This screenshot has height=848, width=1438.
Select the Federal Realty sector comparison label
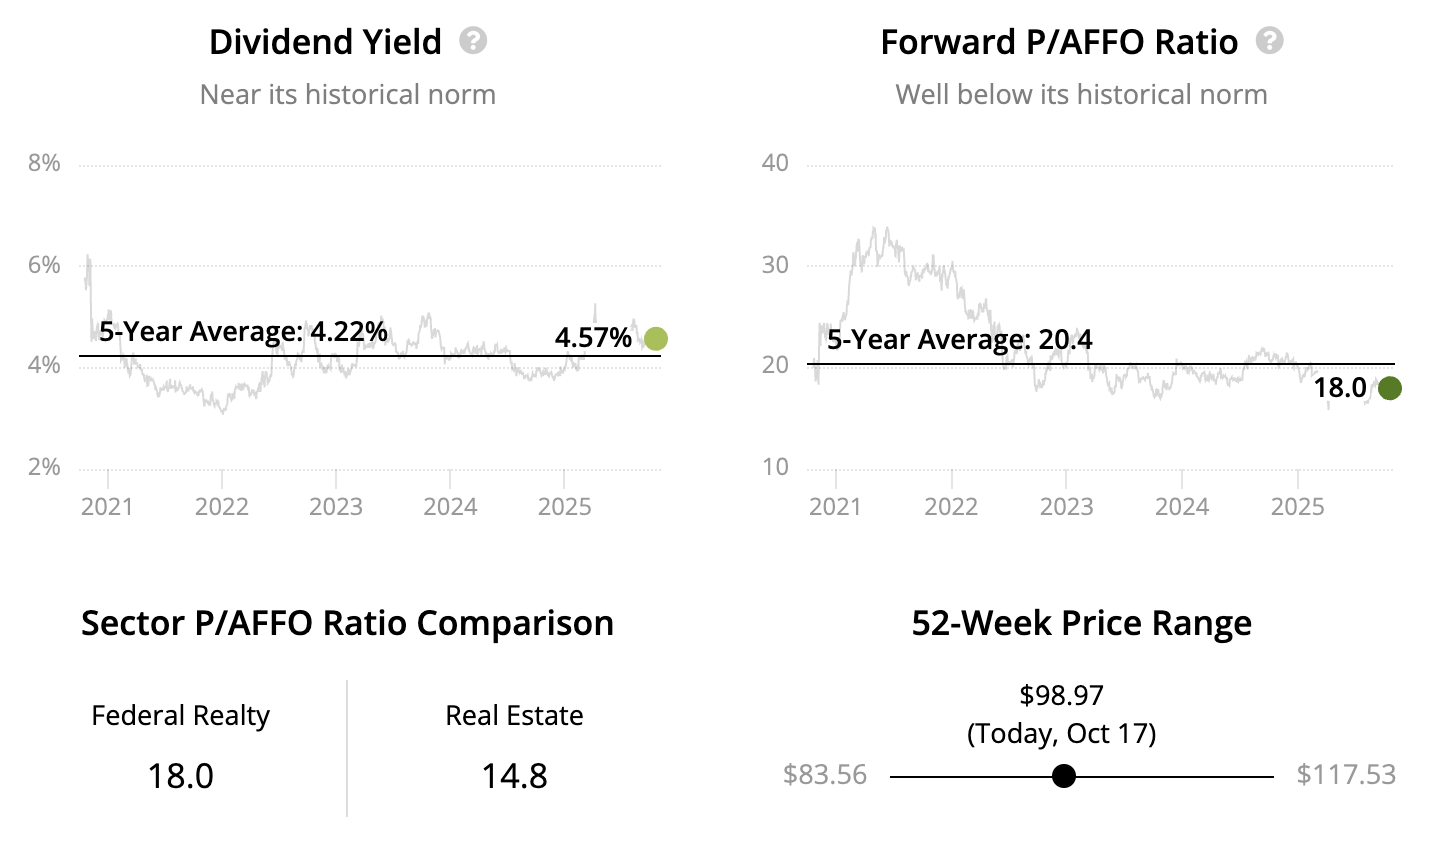pyautogui.click(x=181, y=716)
